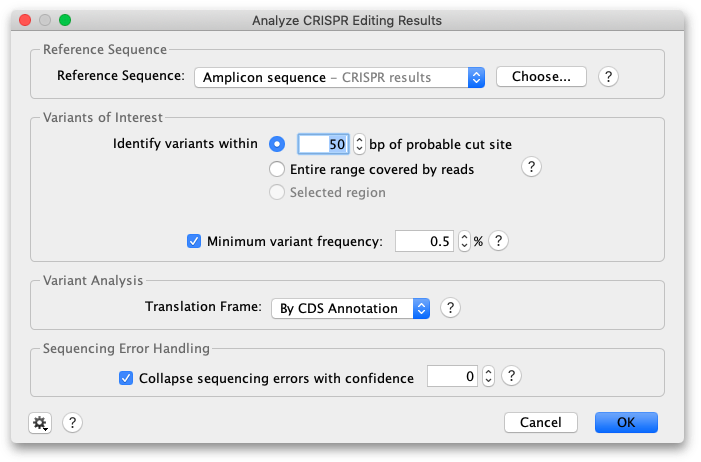
Task: Confirm with the OK button
Action: click(626, 422)
